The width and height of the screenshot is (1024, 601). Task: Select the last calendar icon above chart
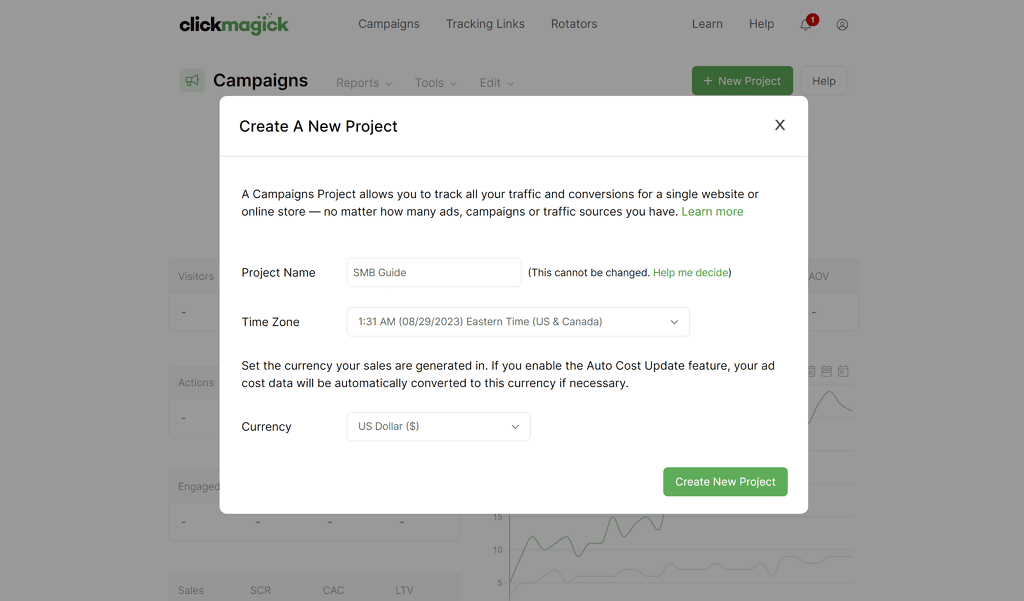click(x=843, y=371)
